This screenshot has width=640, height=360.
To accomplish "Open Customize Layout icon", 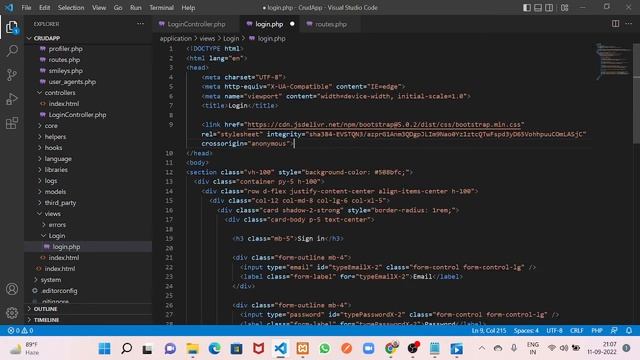I will pos(564,7).
